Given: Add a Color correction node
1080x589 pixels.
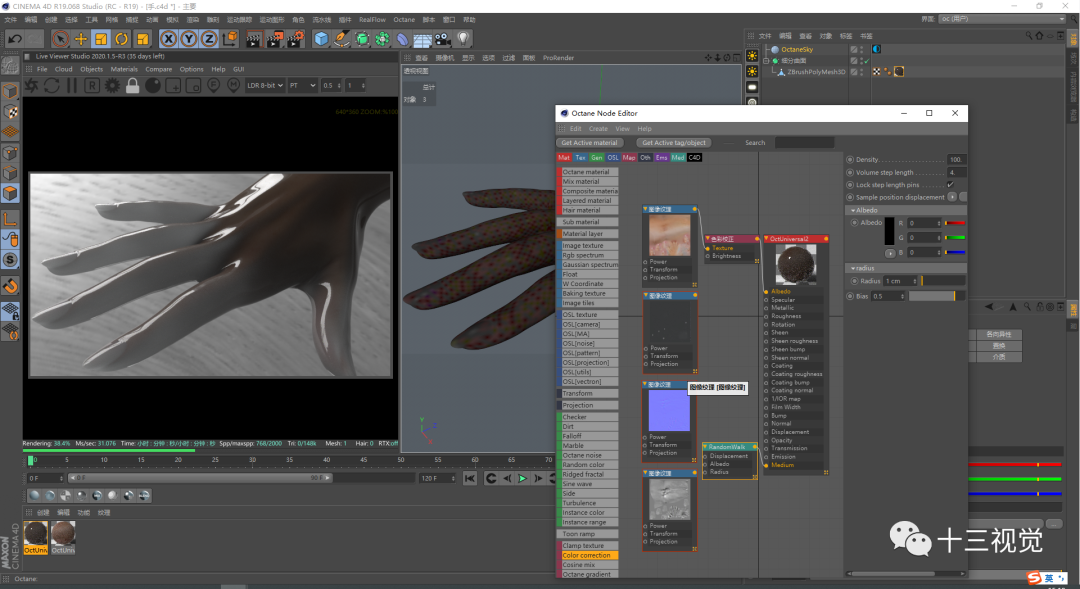Looking at the screenshot, I should coord(587,555).
